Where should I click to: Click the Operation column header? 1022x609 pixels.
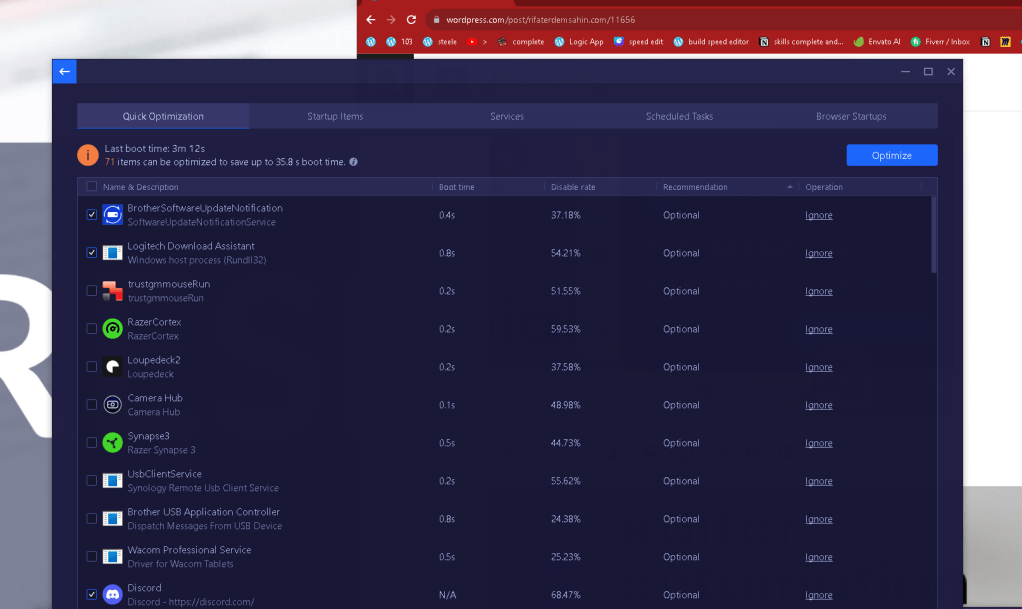pos(824,186)
